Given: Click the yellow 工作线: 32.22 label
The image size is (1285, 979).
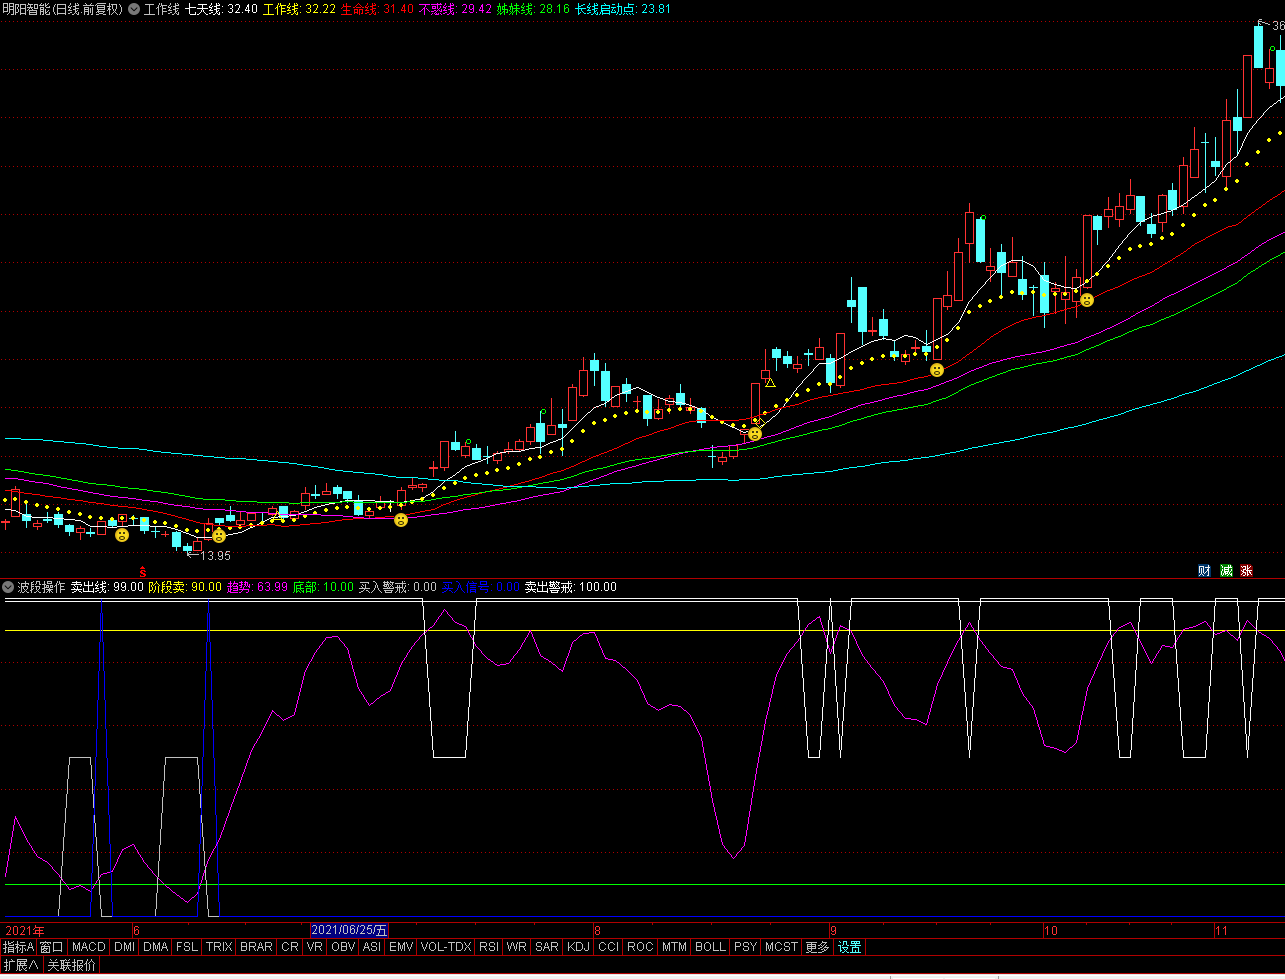Looking at the screenshot, I should [x=299, y=9].
